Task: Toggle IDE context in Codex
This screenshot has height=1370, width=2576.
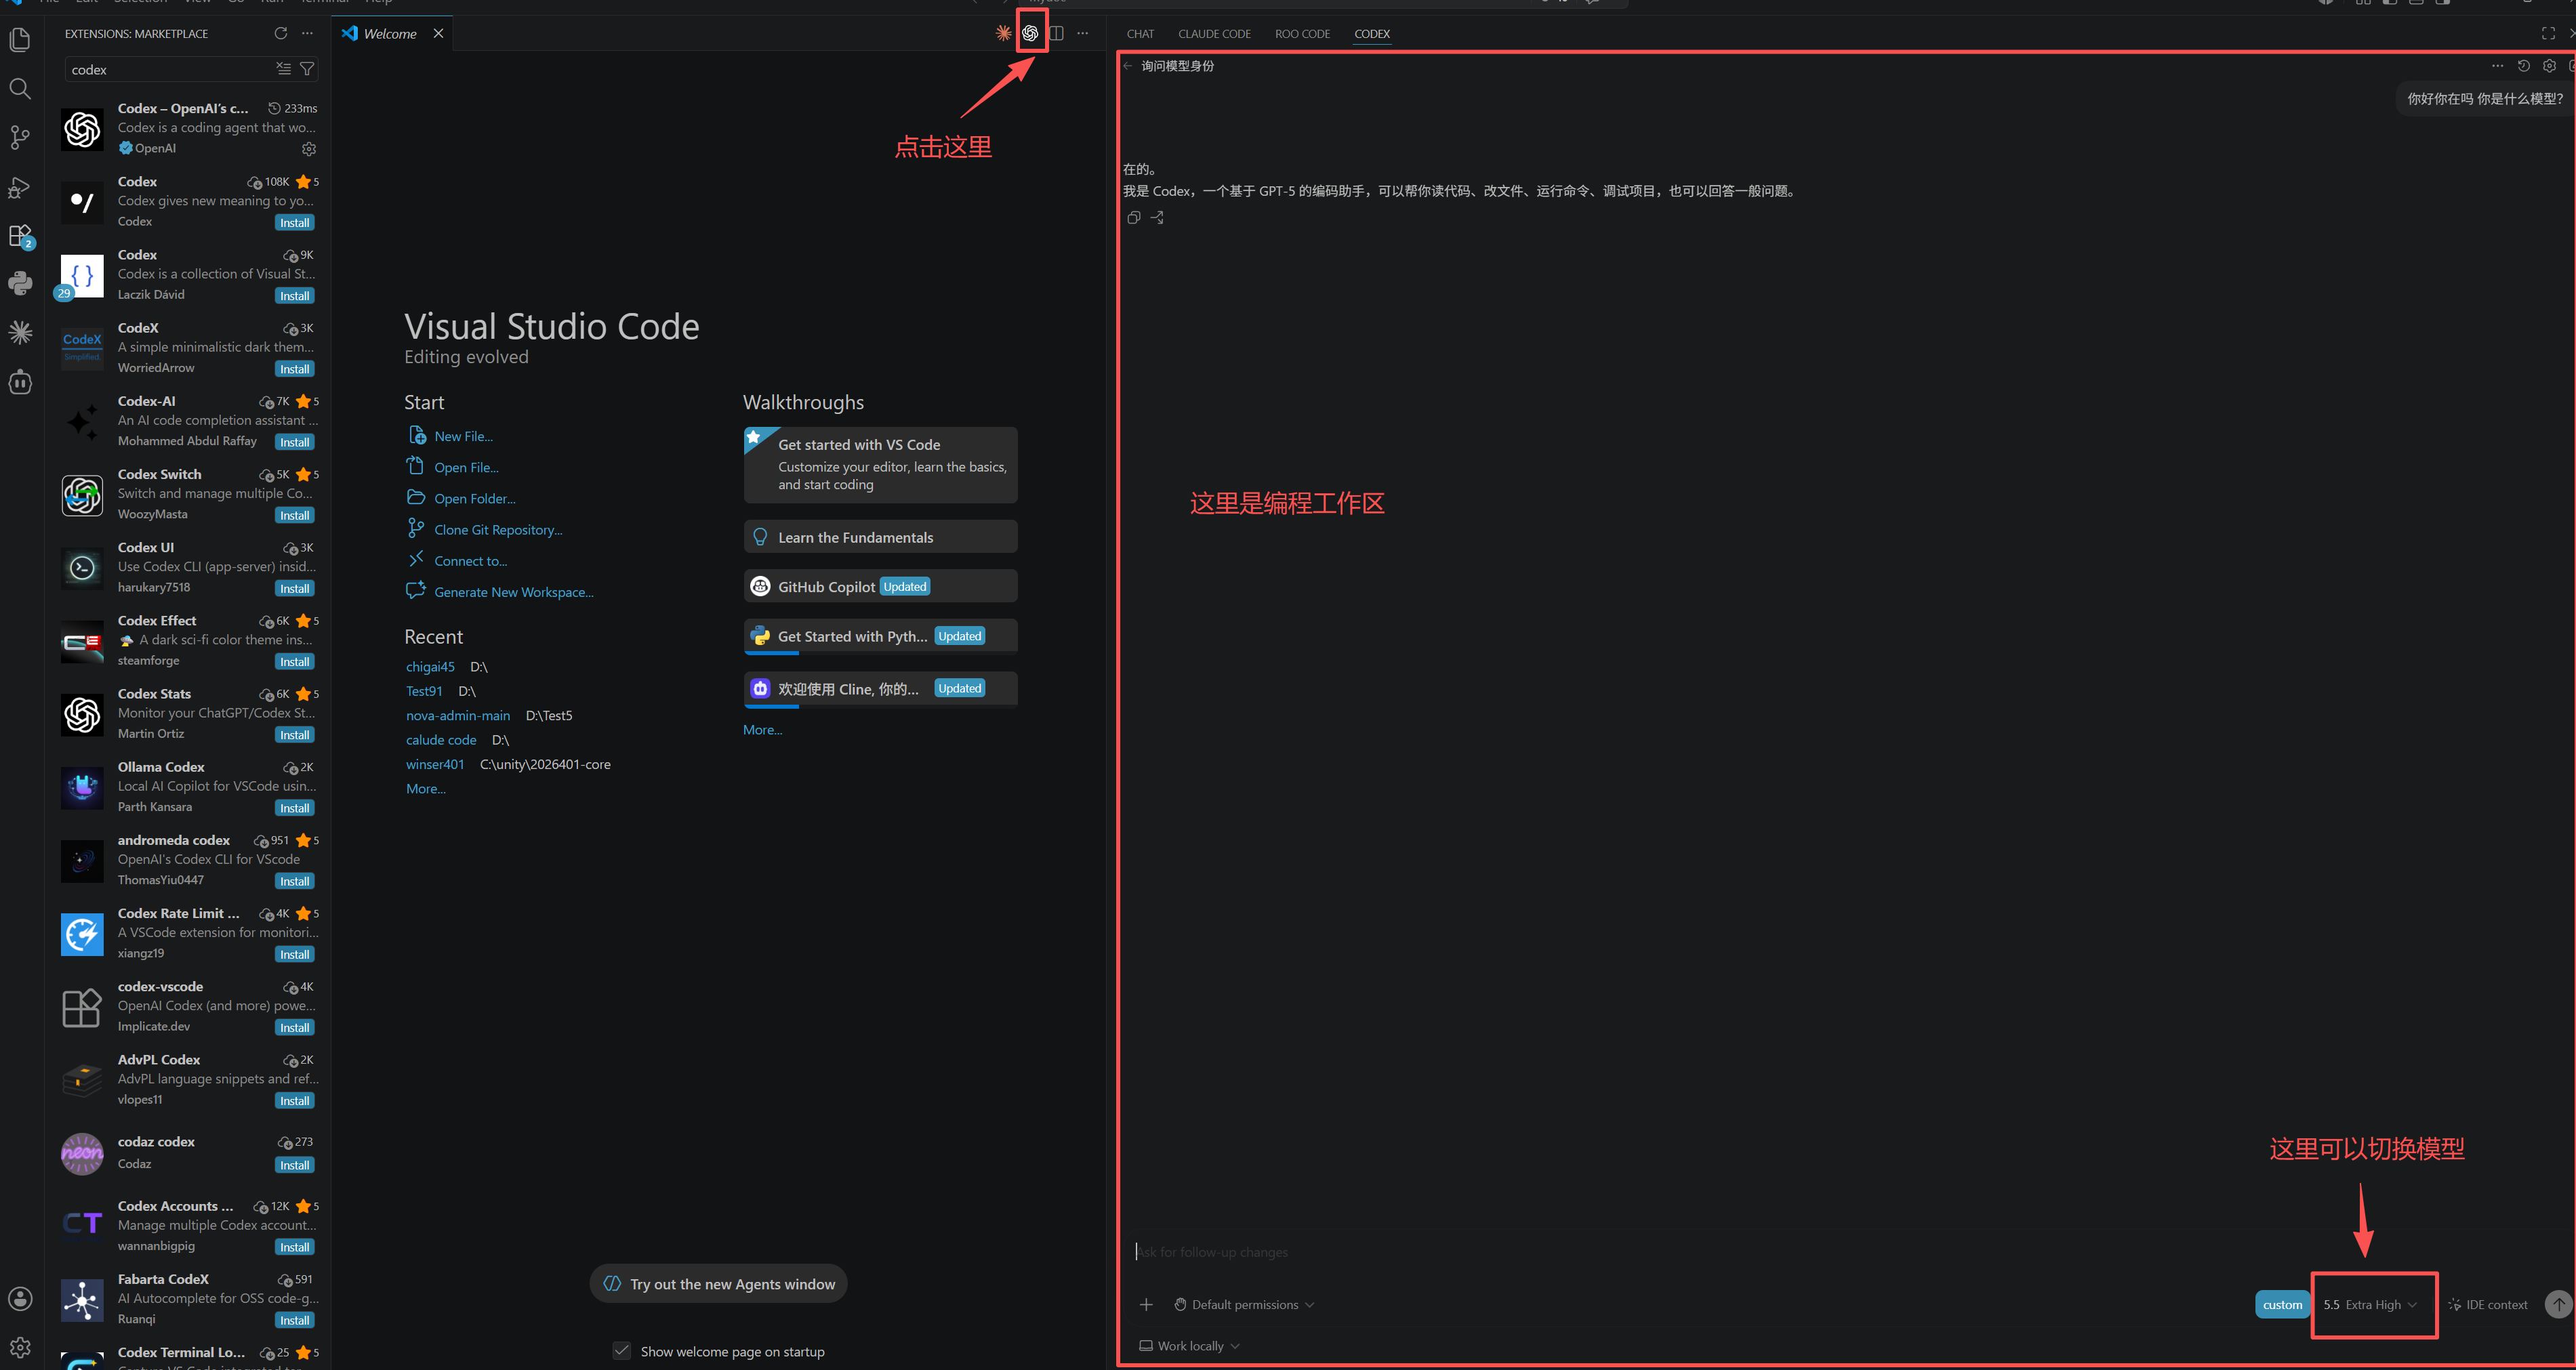Action: [x=2487, y=1304]
